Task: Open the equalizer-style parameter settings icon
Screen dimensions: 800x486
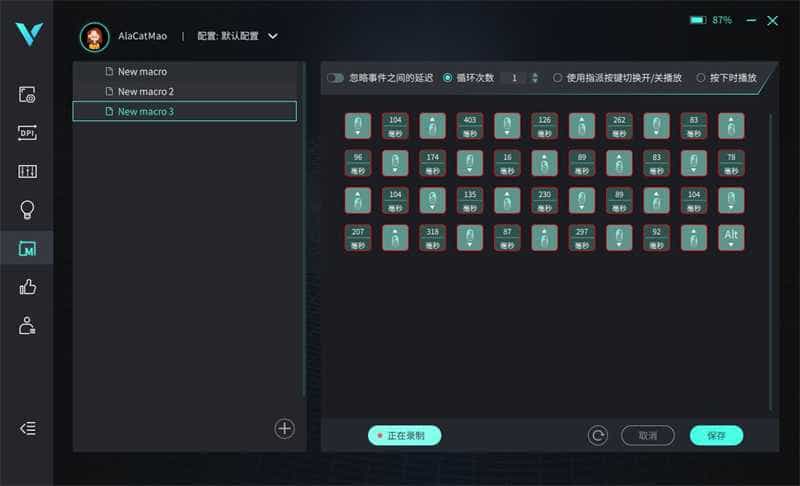Action: point(28,171)
